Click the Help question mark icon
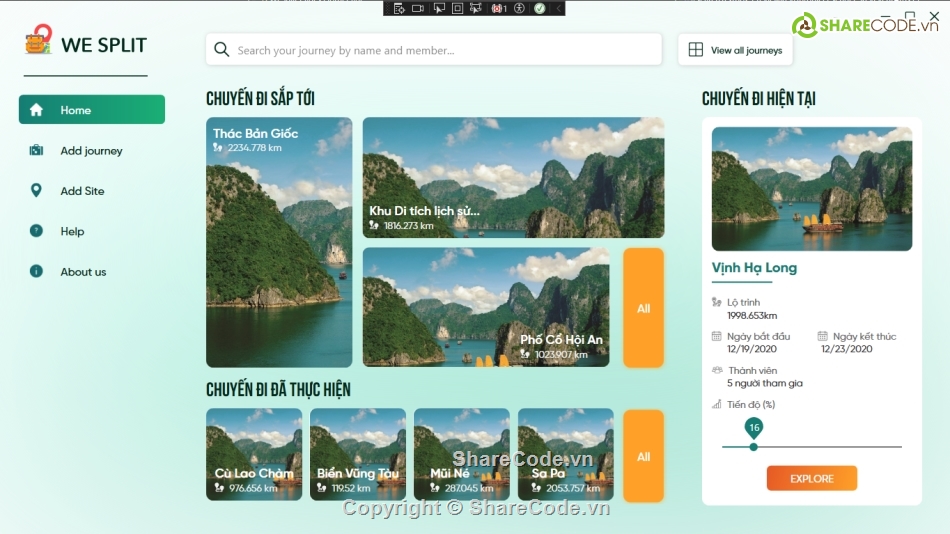950x534 pixels. pos(37,231)
